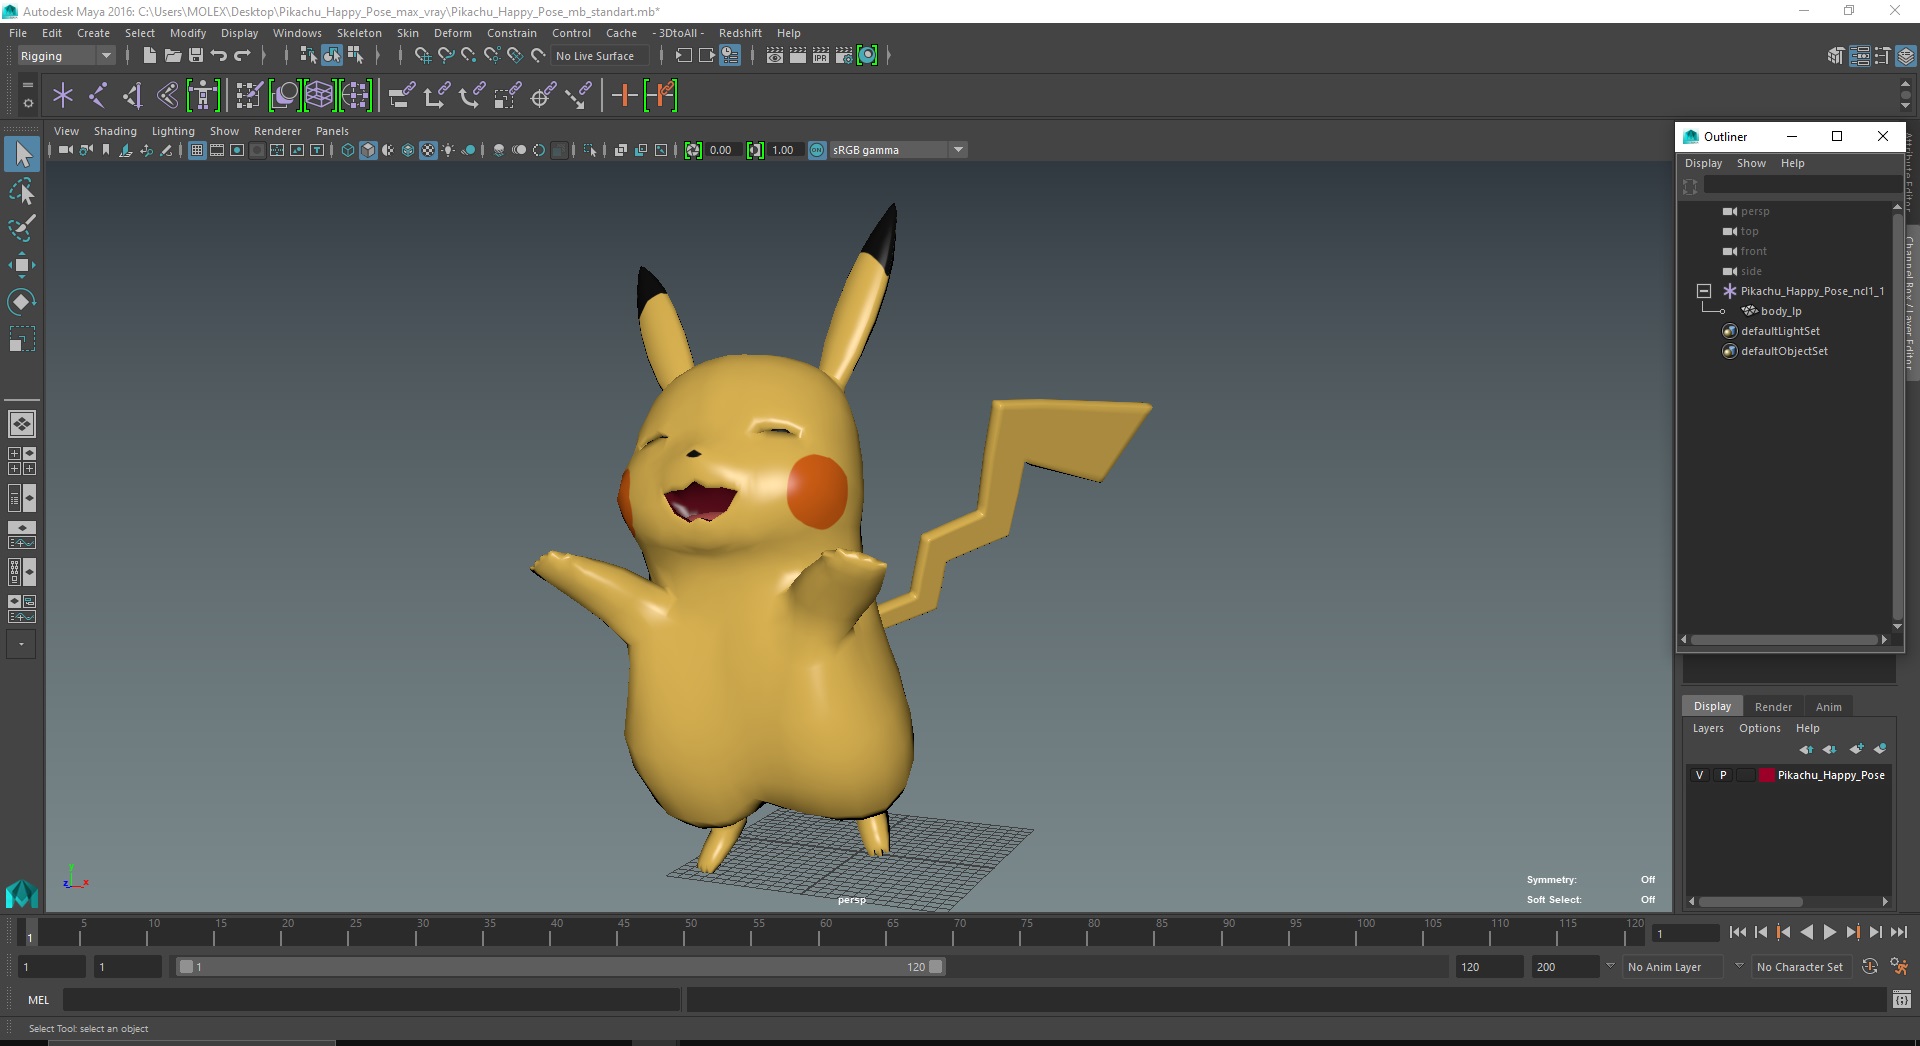Click the time range slider bar
The image size is (1920, 1046).
coord(560,967)
